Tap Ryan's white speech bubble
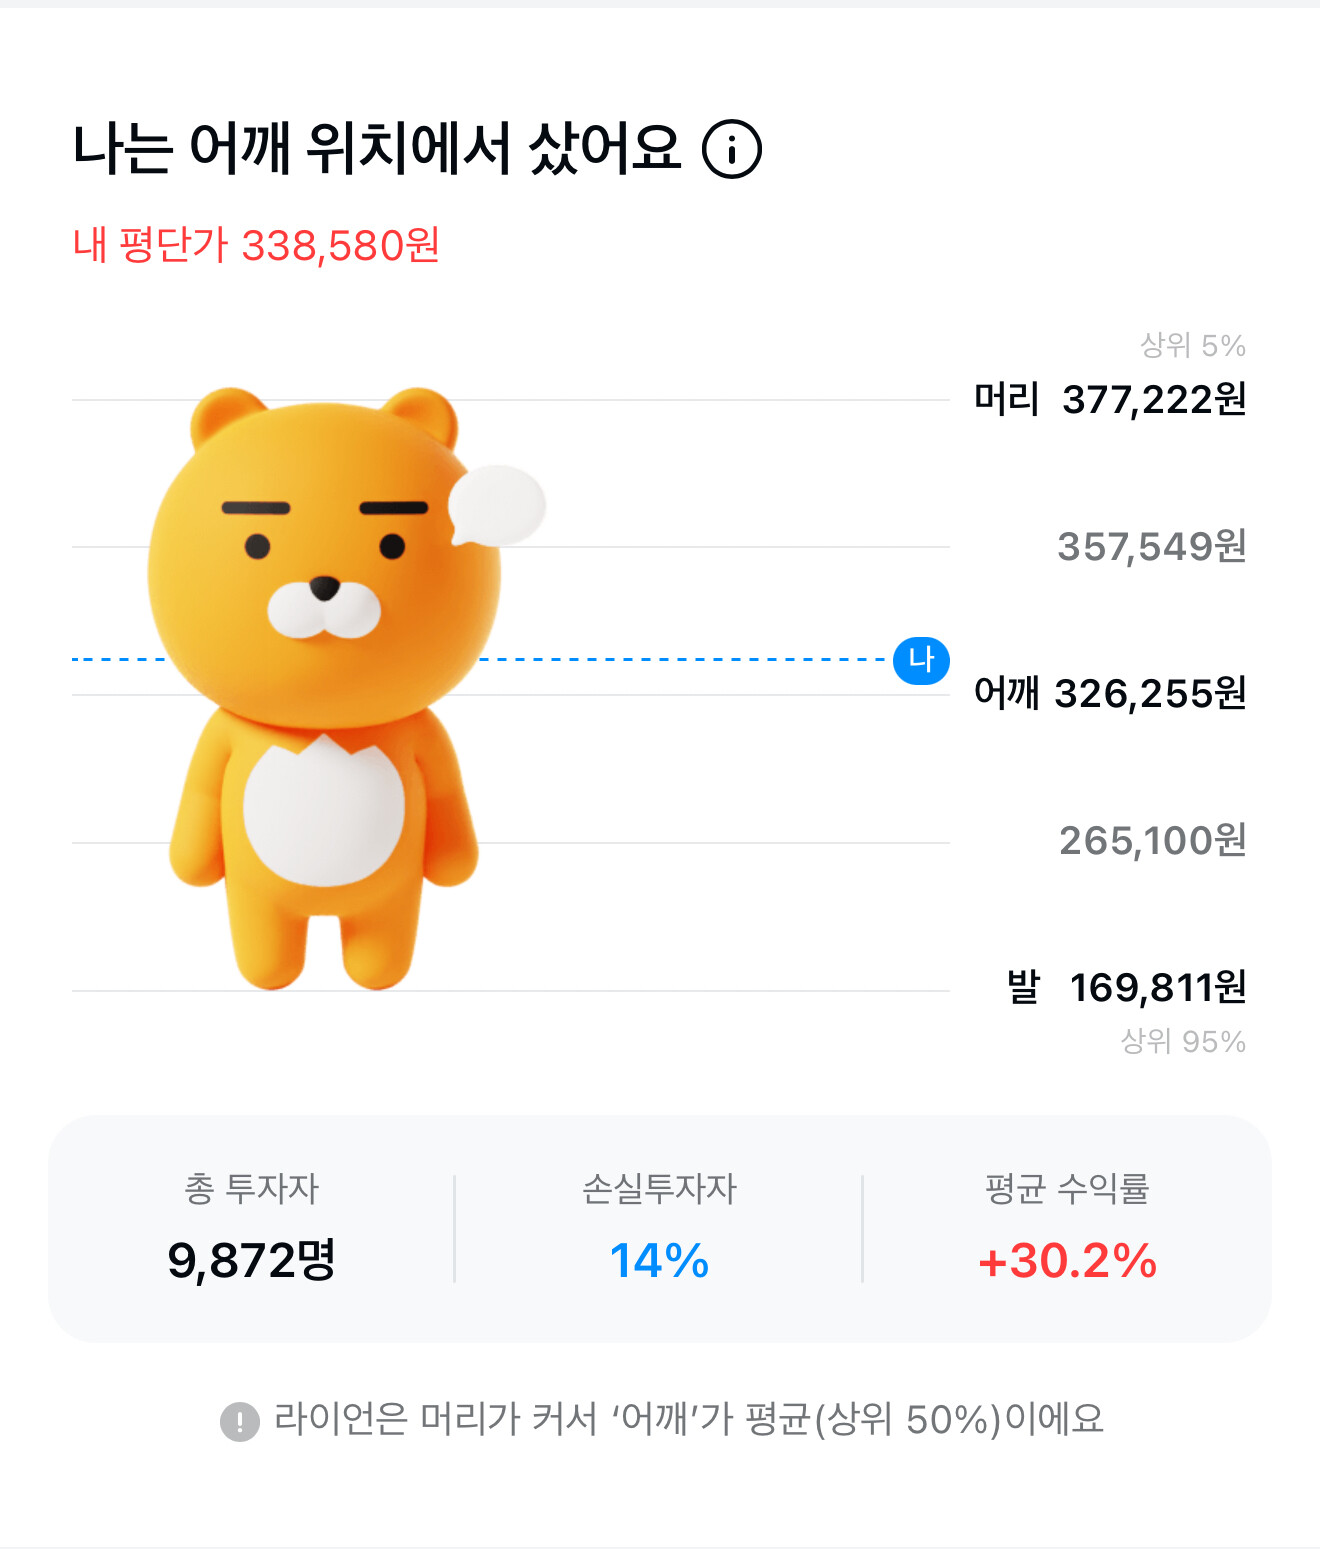 pos(497,506)
